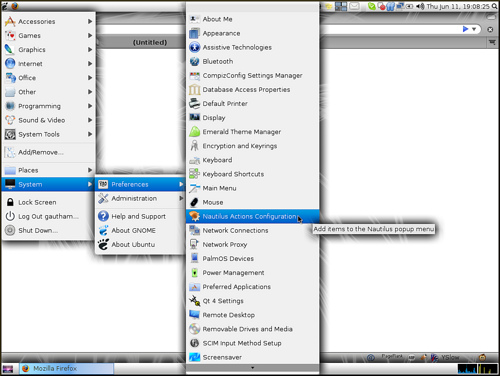Expand the Internet submenu arrow
Image resolution: width=500 pixels, height=376 pixels.
click(x=90, y=63)
